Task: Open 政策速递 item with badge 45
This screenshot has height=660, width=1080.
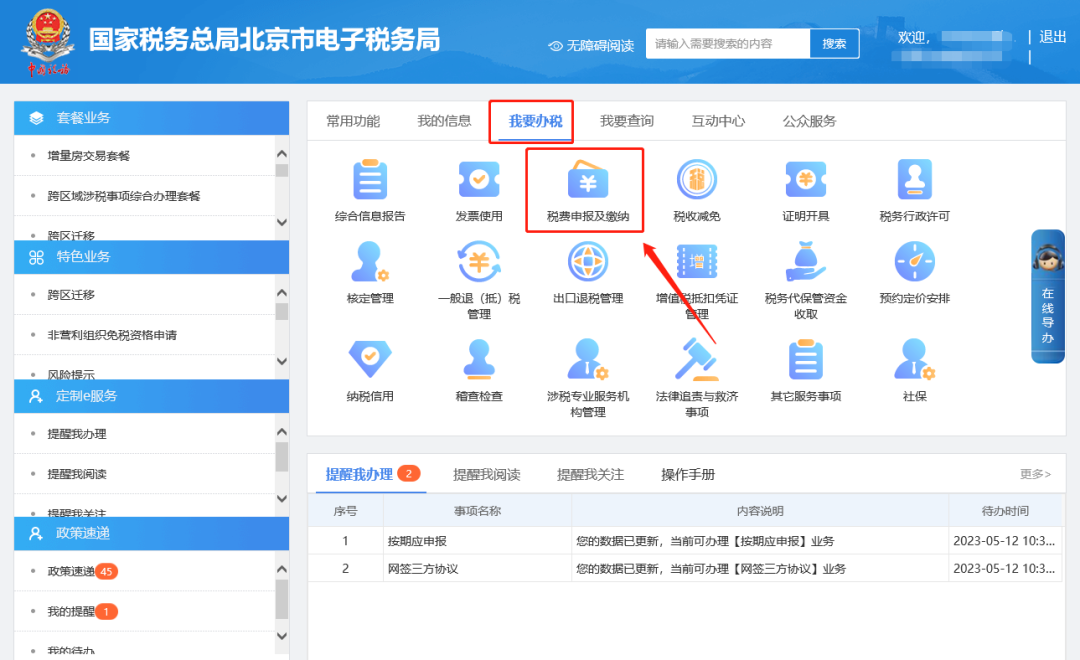Action: pyautogui.click(x=82, y=571)
